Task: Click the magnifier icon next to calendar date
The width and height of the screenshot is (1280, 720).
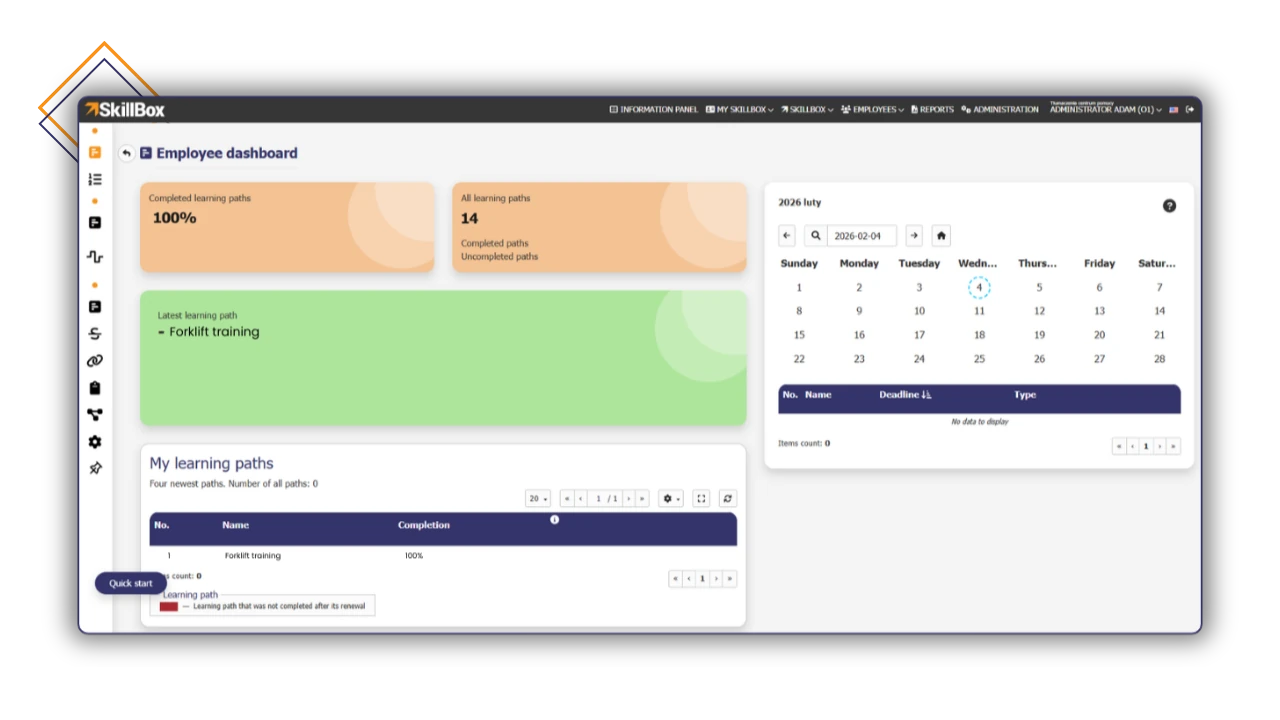Action: tap(815, 235)
